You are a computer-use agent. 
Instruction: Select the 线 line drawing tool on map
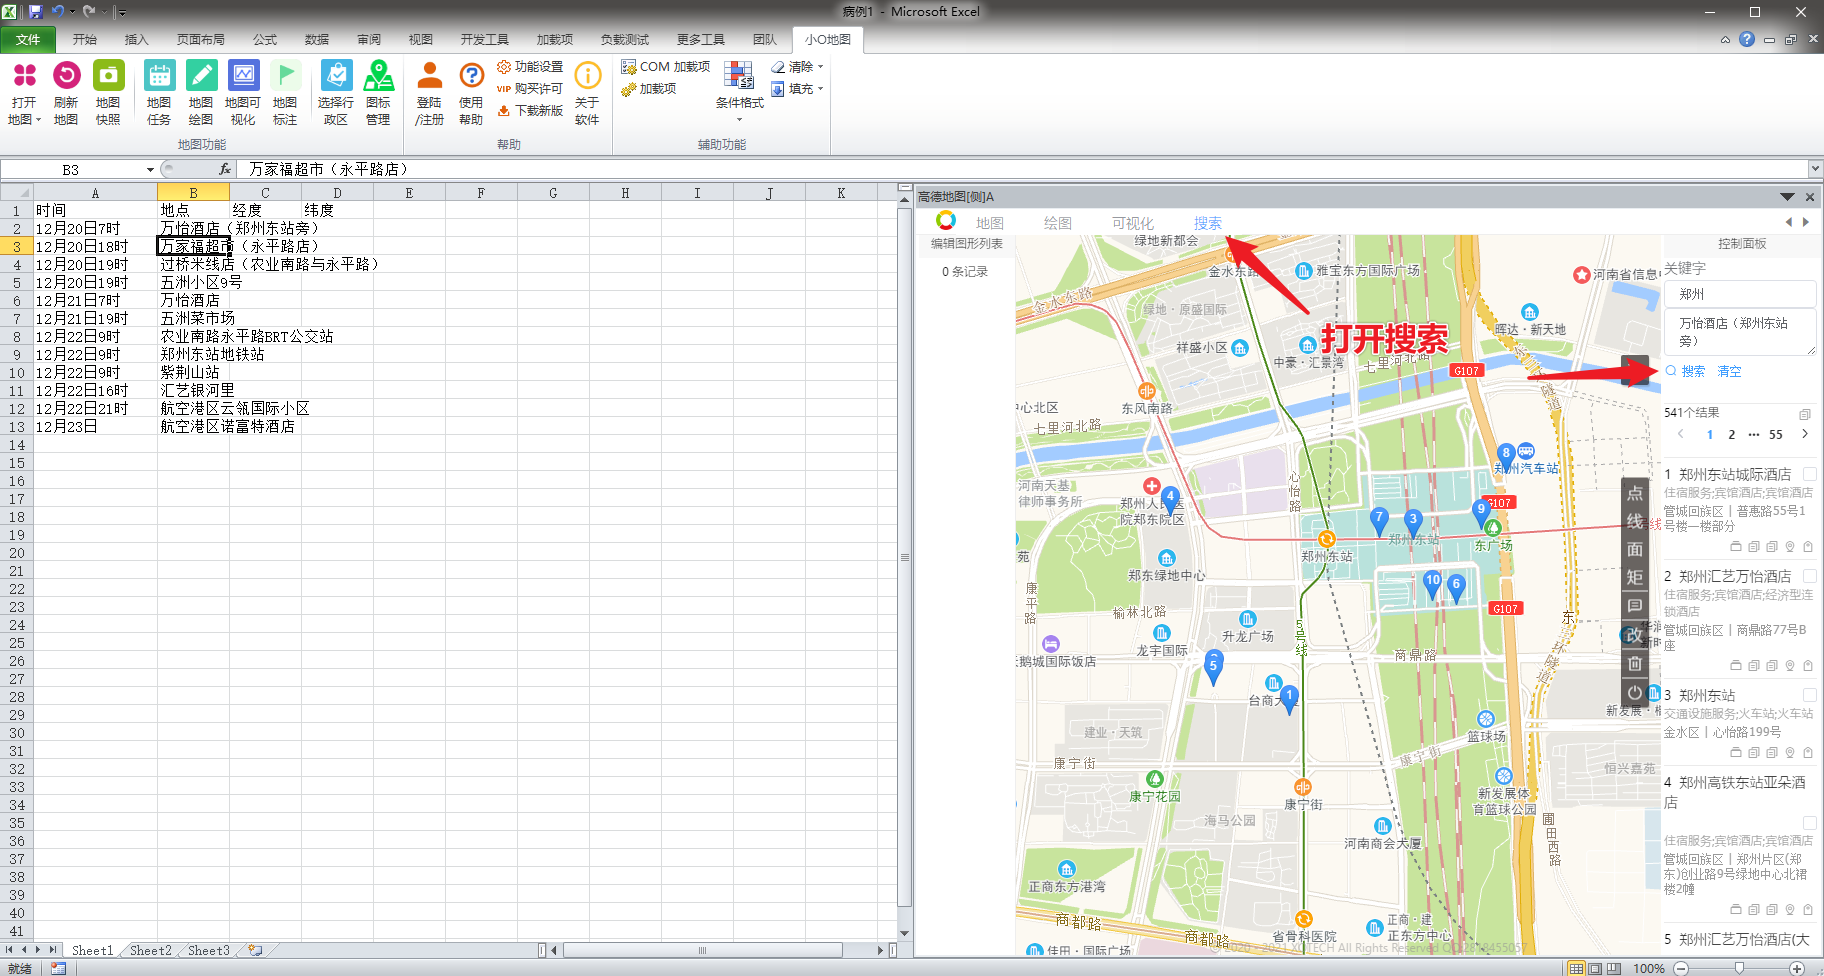1635,521
